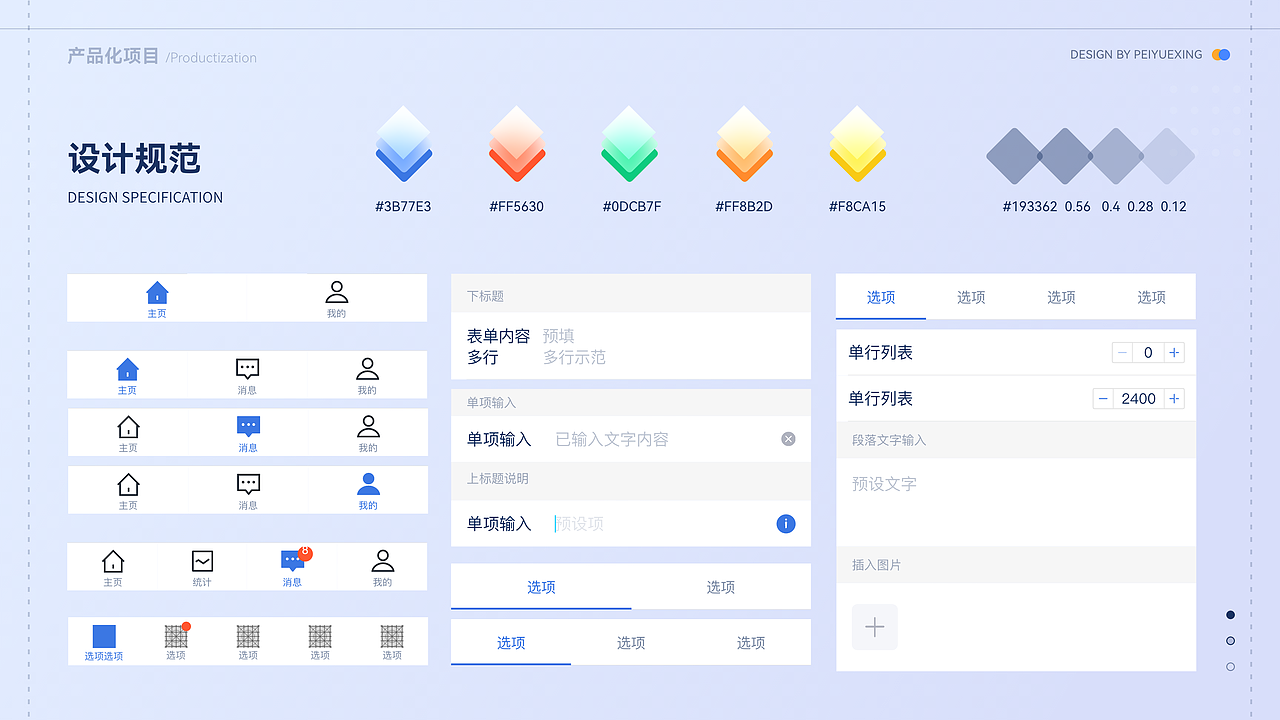This screenshot has width=1280, height=720.
Task: Focus 预设文字 paragraph text area
Action: [x=1016, y=502]
